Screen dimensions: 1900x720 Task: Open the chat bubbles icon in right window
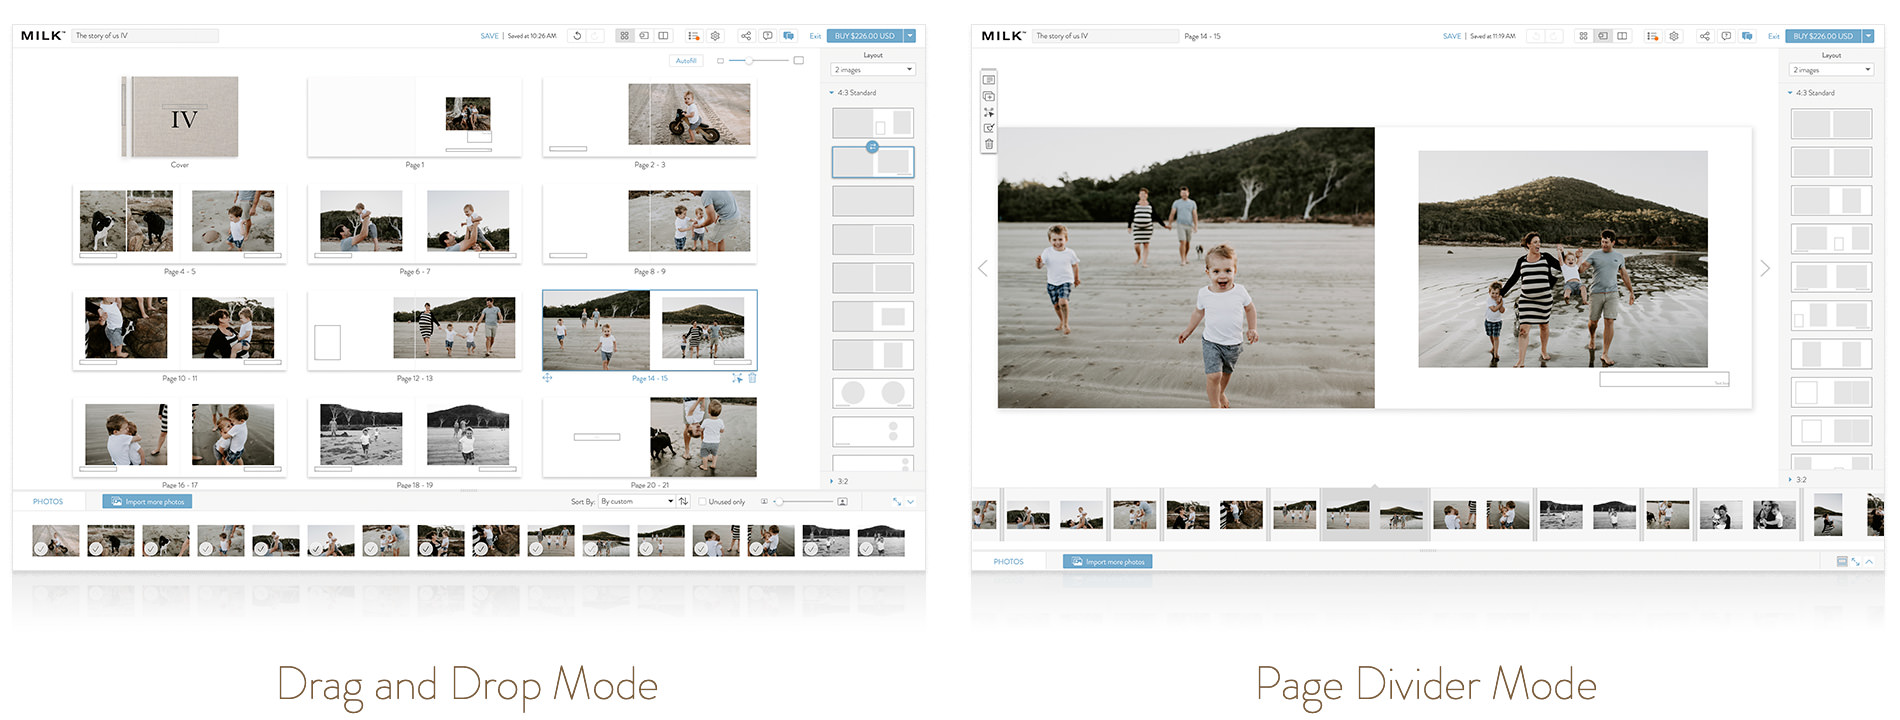coord(1747,36)
